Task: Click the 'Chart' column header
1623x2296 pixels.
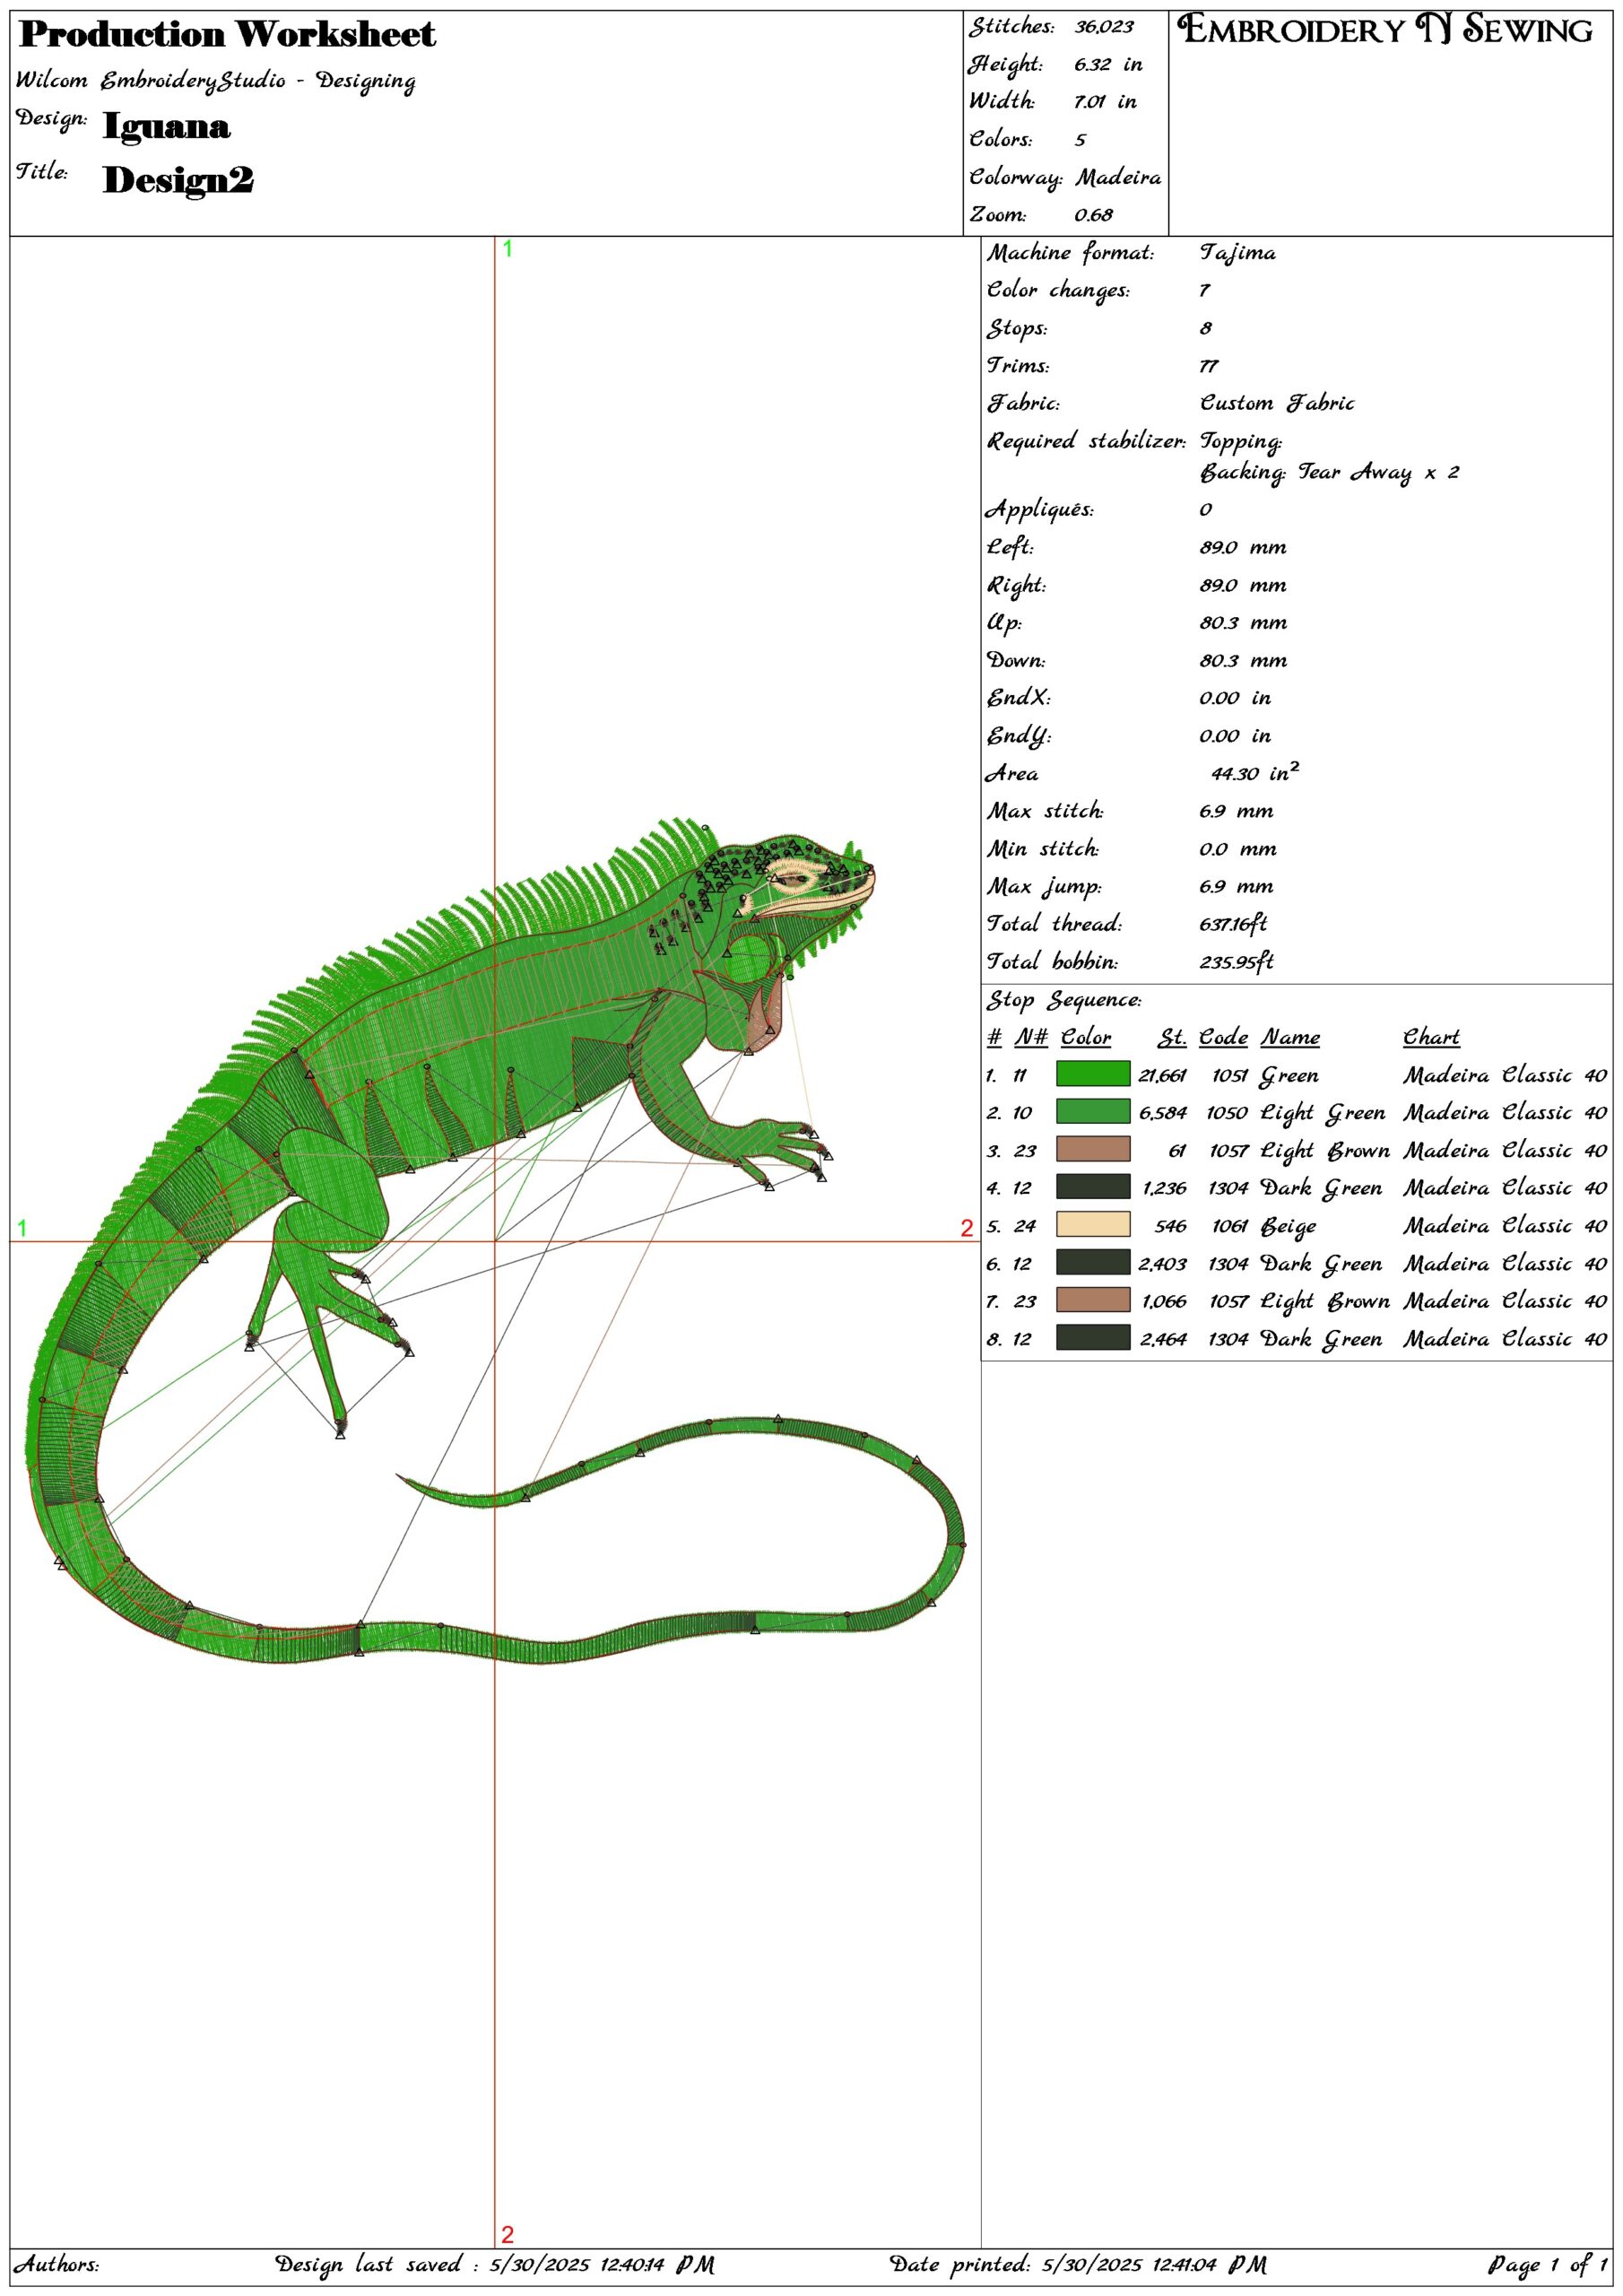Action: [x=1431, y=1037]
